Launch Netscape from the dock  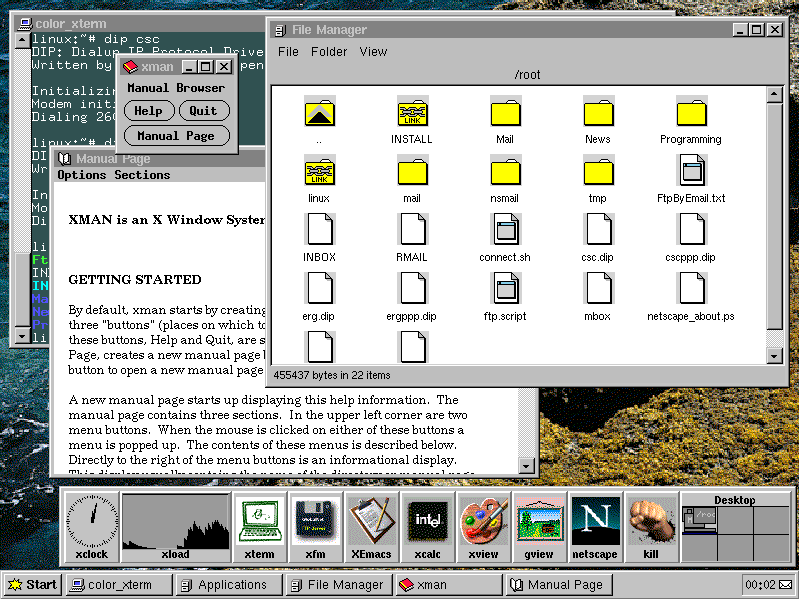(x=595, y=525)
